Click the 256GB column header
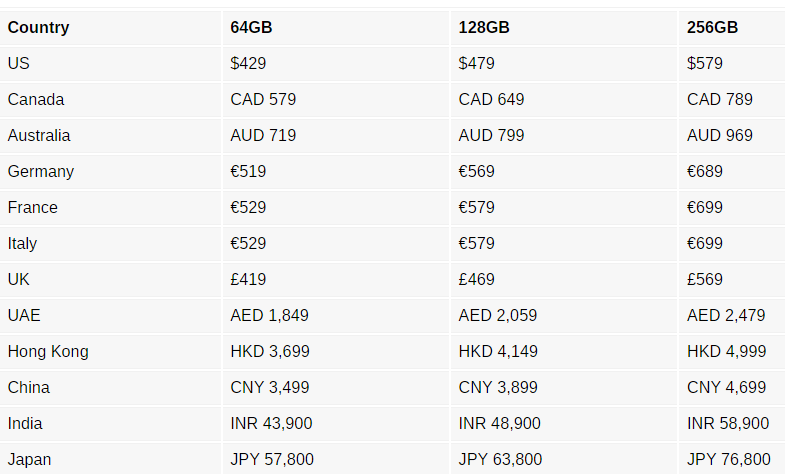The width and height of the screenshot is (785, 474). pos(712,28)
